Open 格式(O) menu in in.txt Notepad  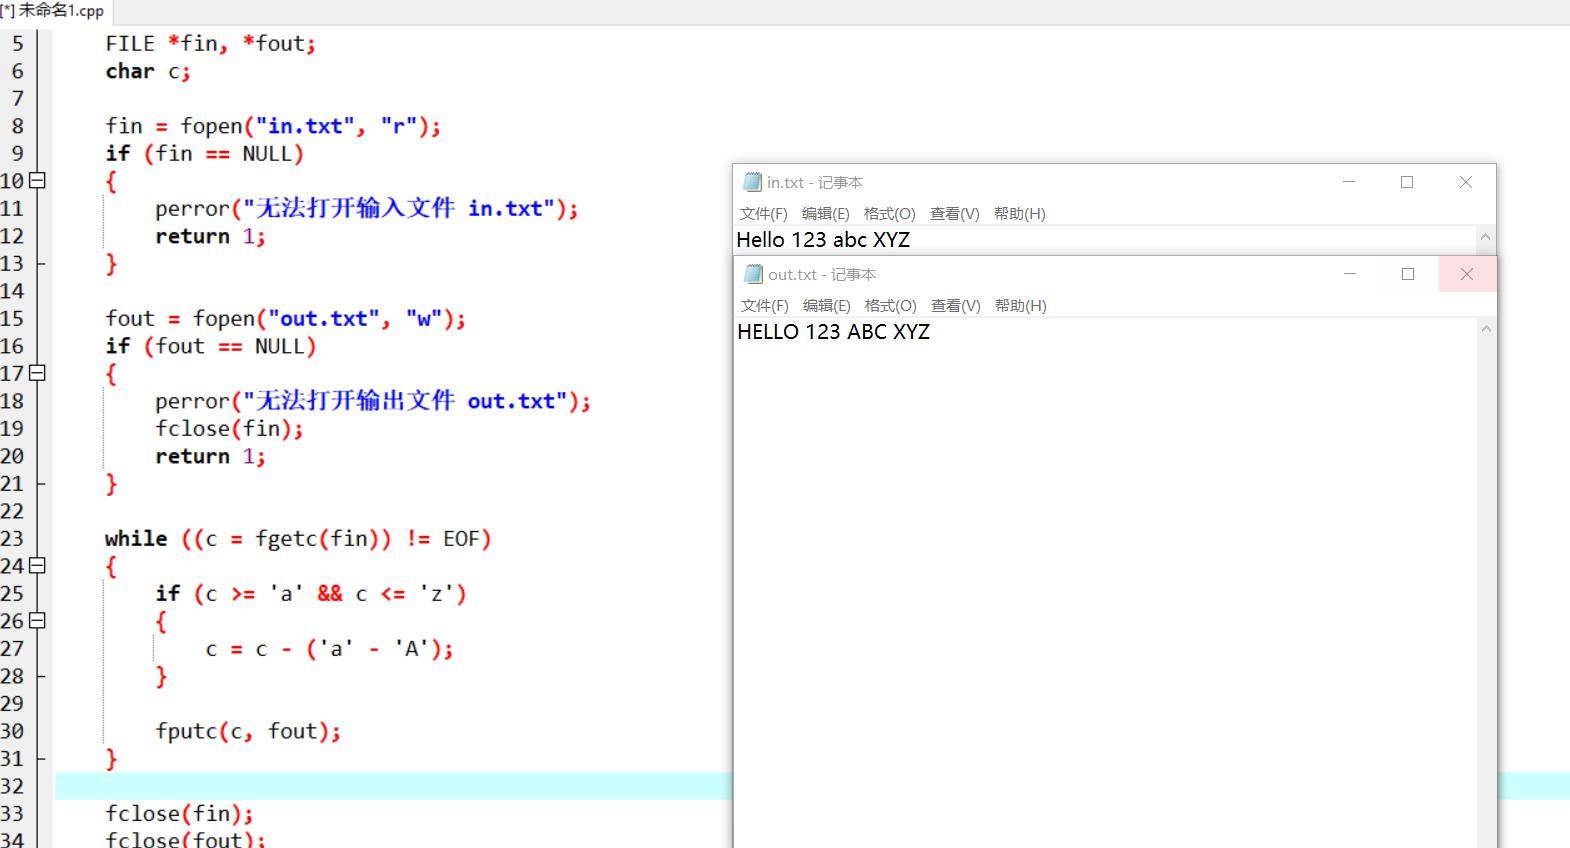890,213
